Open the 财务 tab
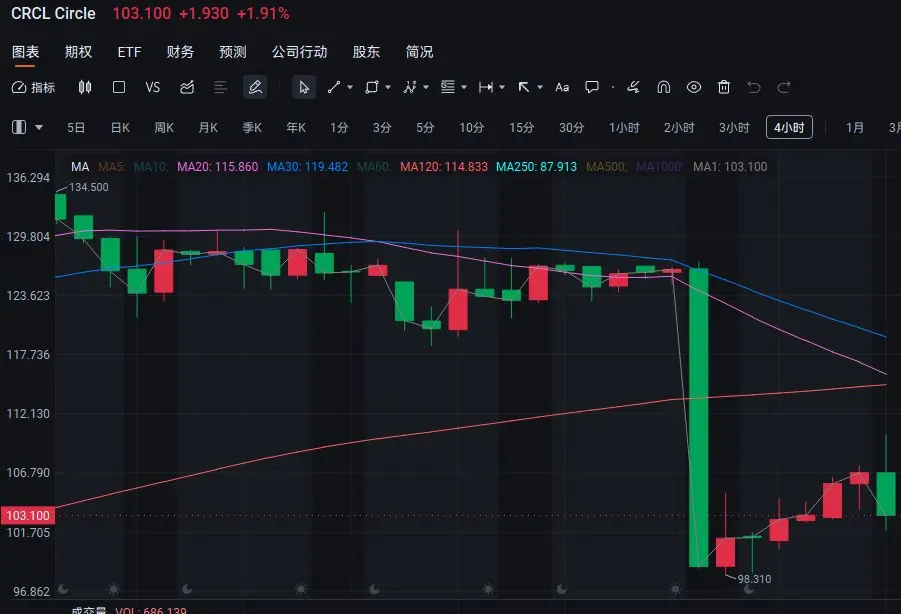The height and width of the screenshot is (614, 901). point(180,52)
